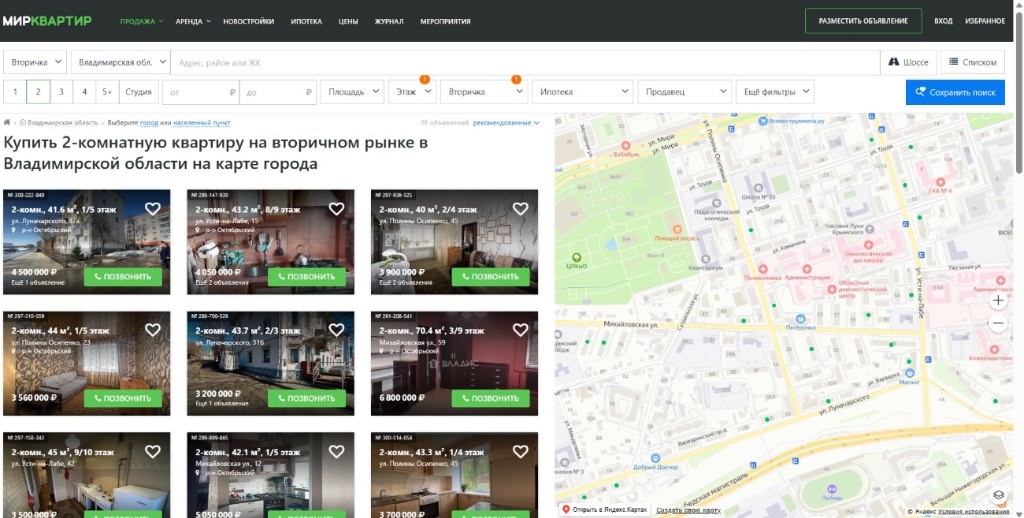Expand the Площадь filter
The width and height of the screenshot is (1024, 518).
click(352, 92)
